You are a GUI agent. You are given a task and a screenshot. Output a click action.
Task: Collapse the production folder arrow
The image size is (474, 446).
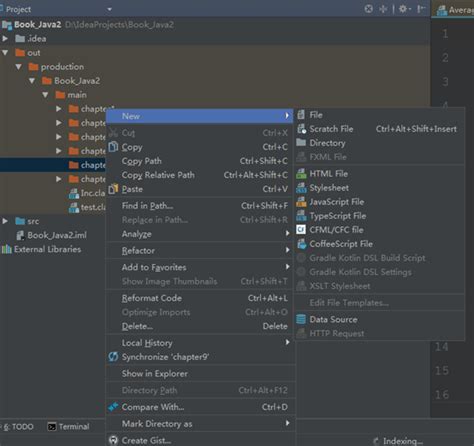click(x=19, y=67)
